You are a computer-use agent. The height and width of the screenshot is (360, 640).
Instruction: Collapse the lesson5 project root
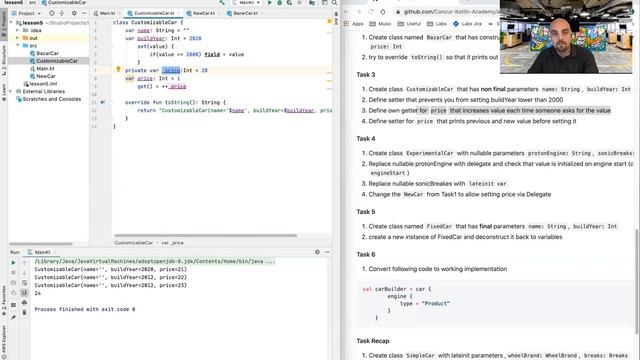tap(11, 23)
